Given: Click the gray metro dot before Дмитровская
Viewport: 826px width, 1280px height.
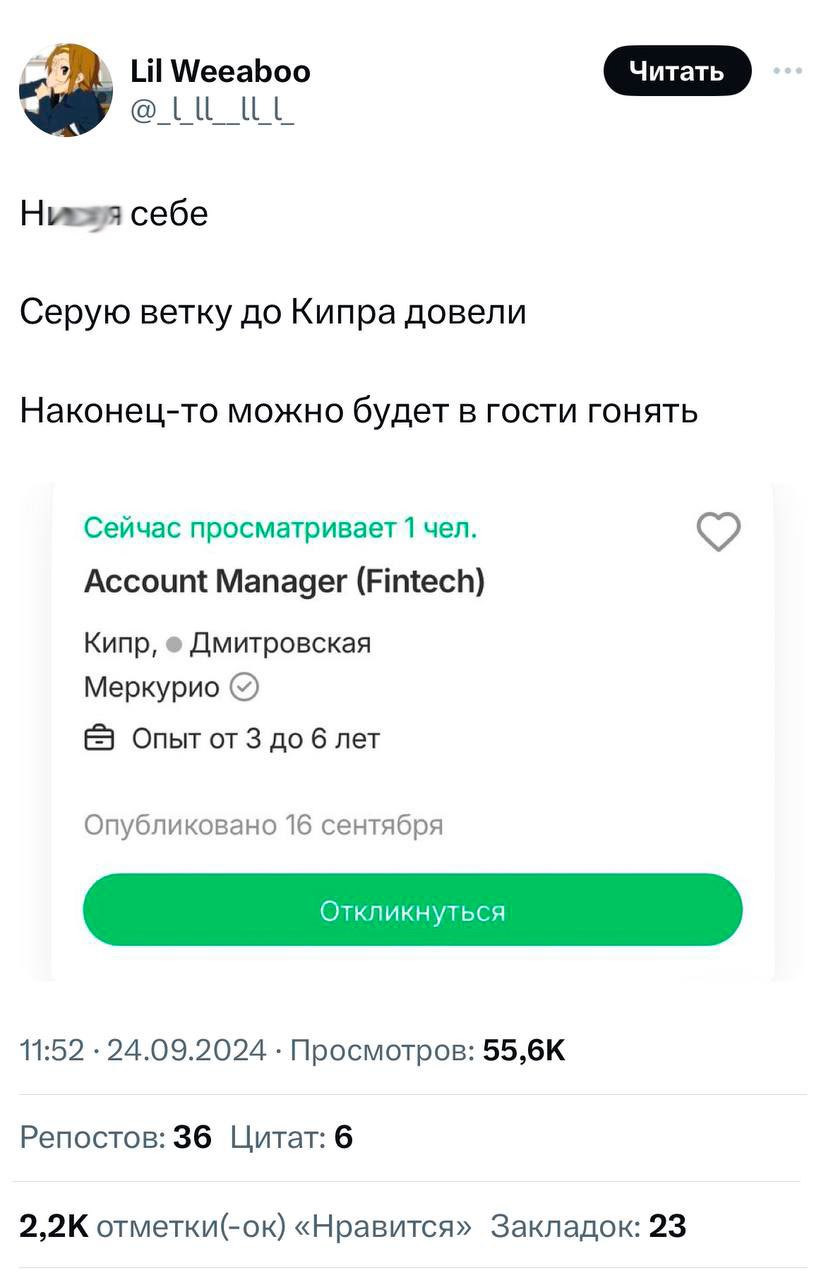Looking at the screenshot, I should coord(173,645).
